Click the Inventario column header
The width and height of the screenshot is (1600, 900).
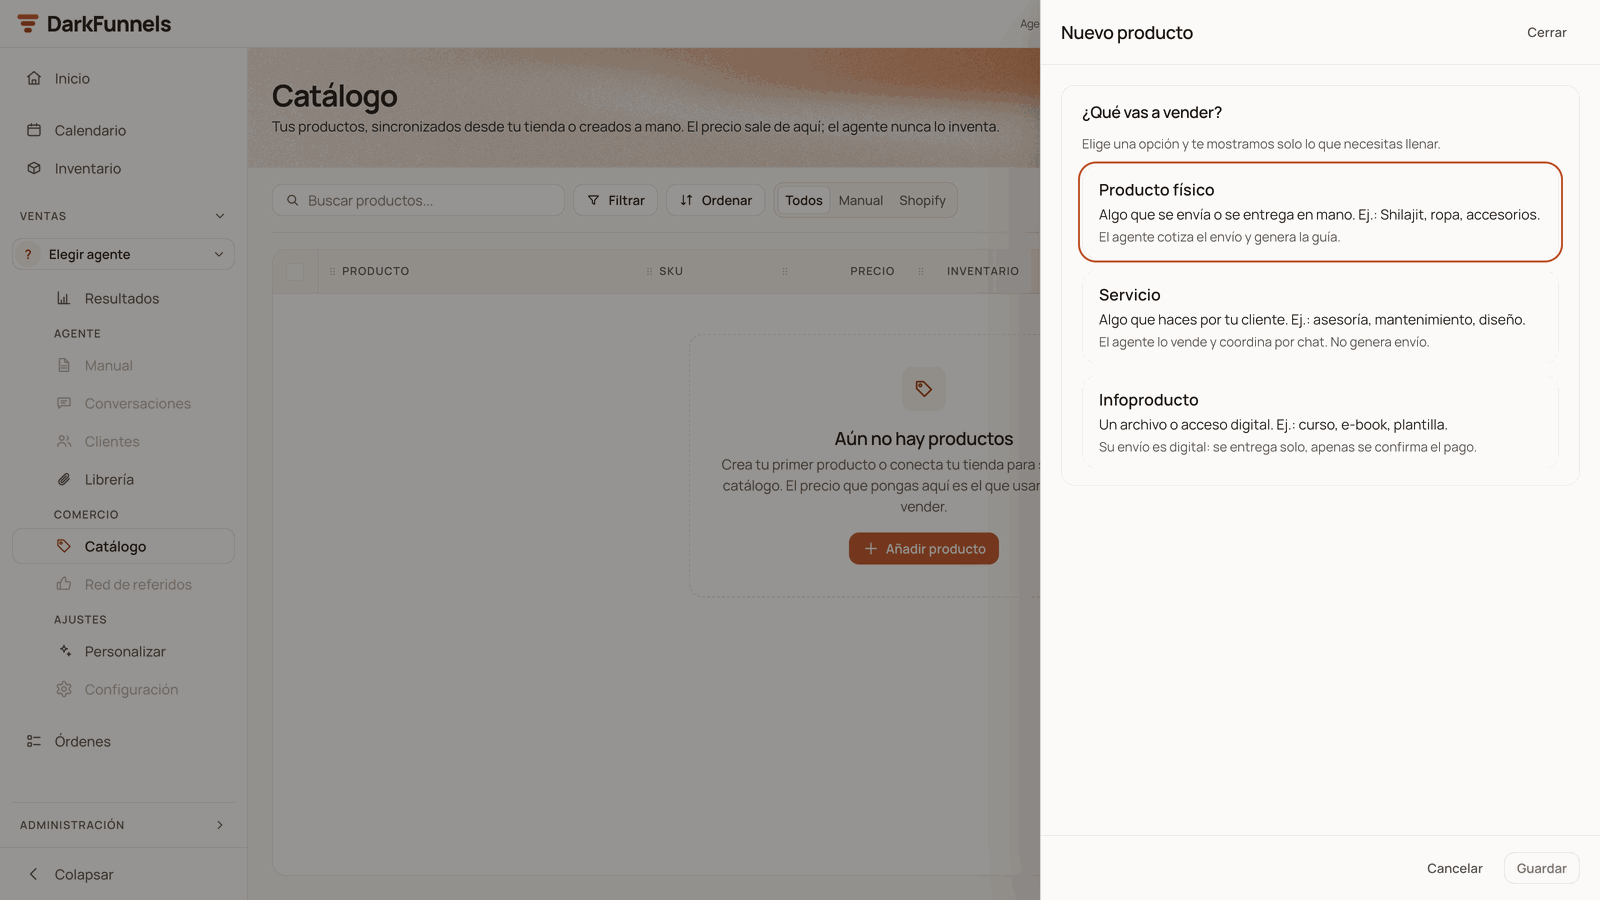(983, 271)
